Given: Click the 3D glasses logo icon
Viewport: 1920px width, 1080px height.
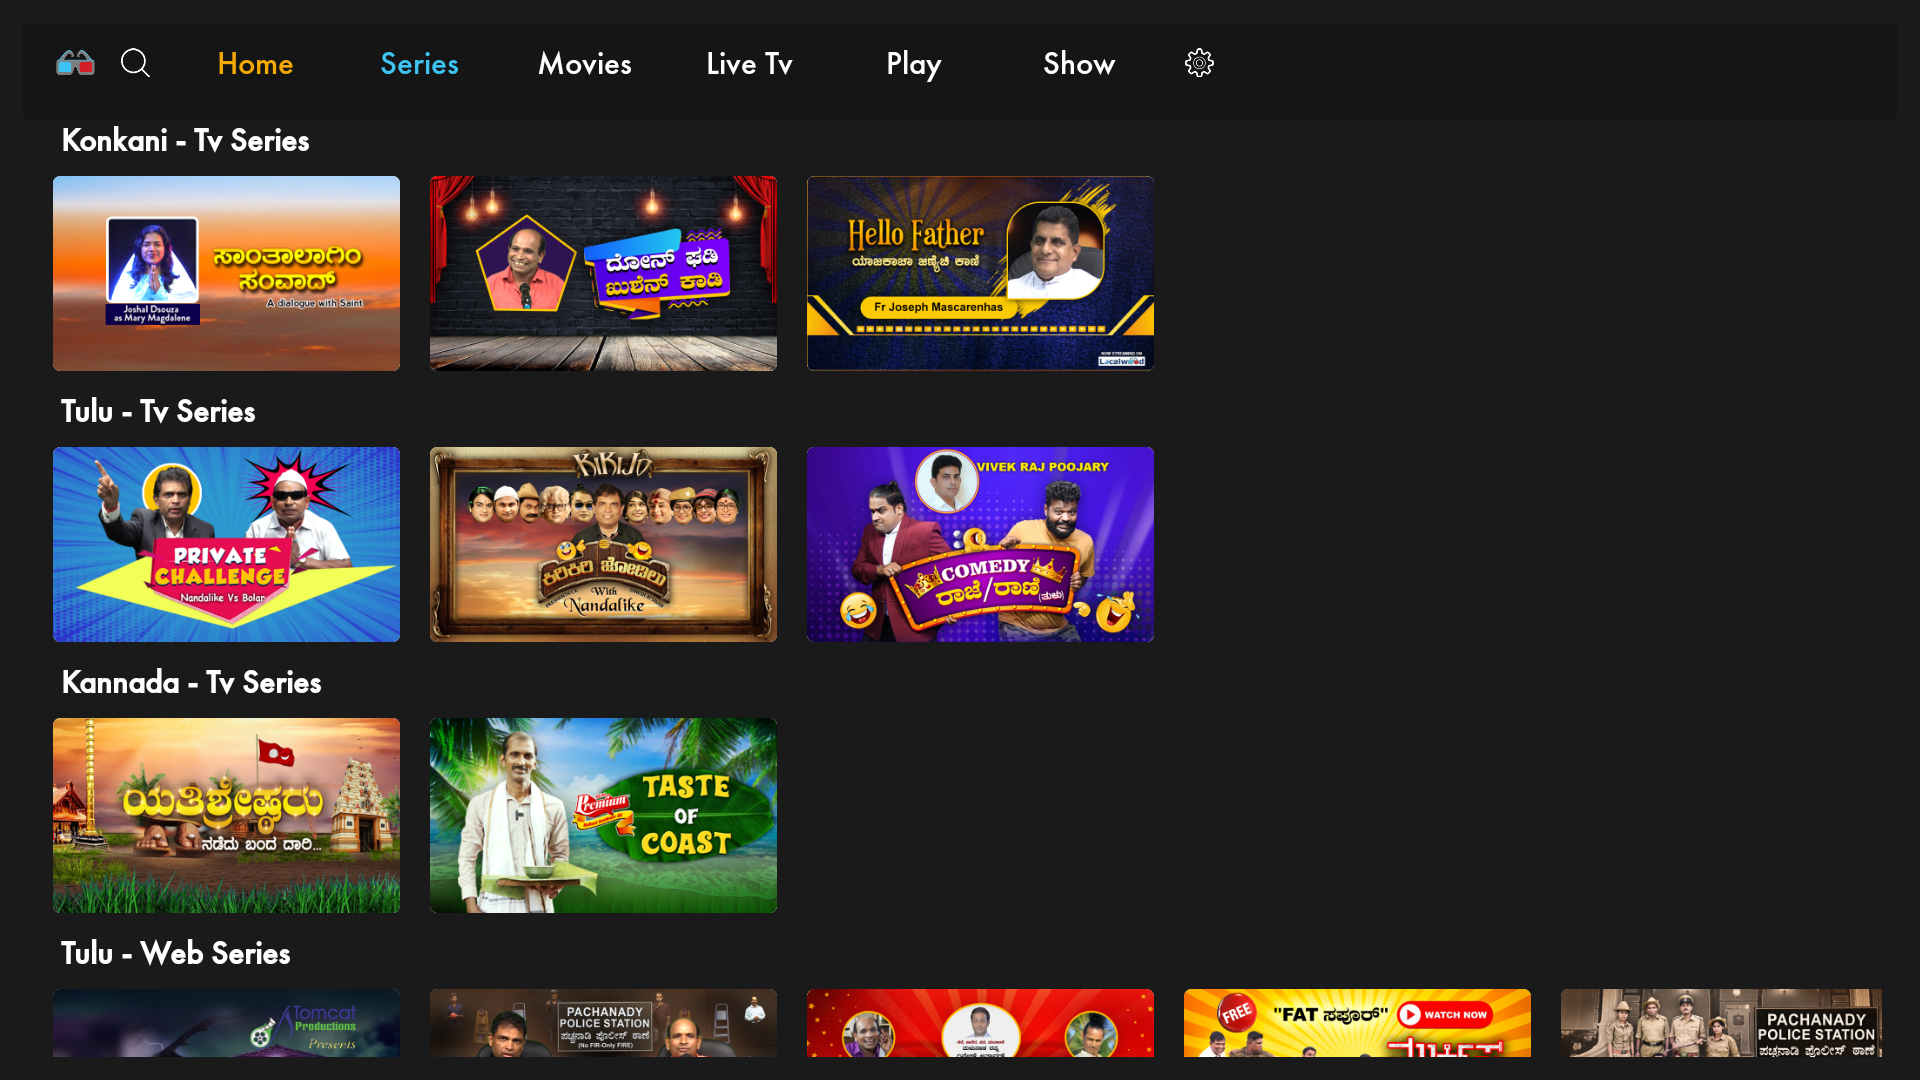Looking at the screenshot, I should (75, 63).
